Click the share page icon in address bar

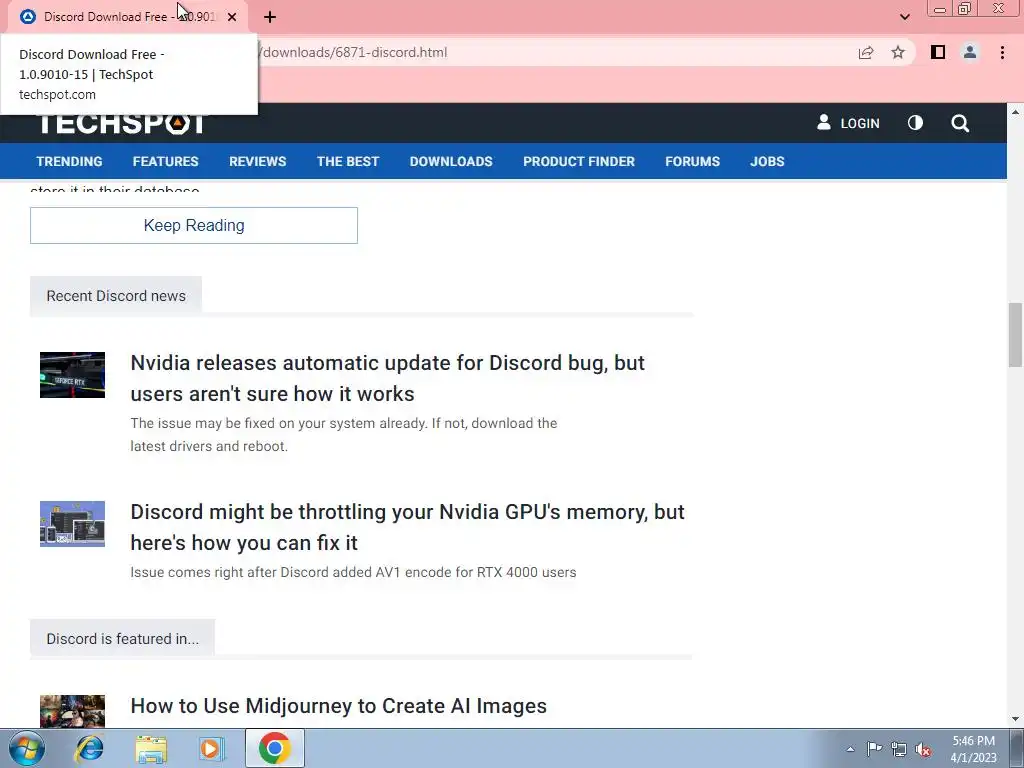866,53
